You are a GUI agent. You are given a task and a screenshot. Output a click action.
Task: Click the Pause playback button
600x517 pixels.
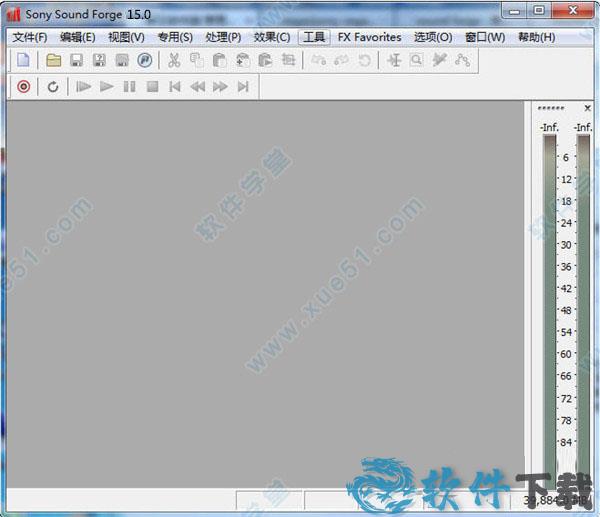[x=129, y=87]
